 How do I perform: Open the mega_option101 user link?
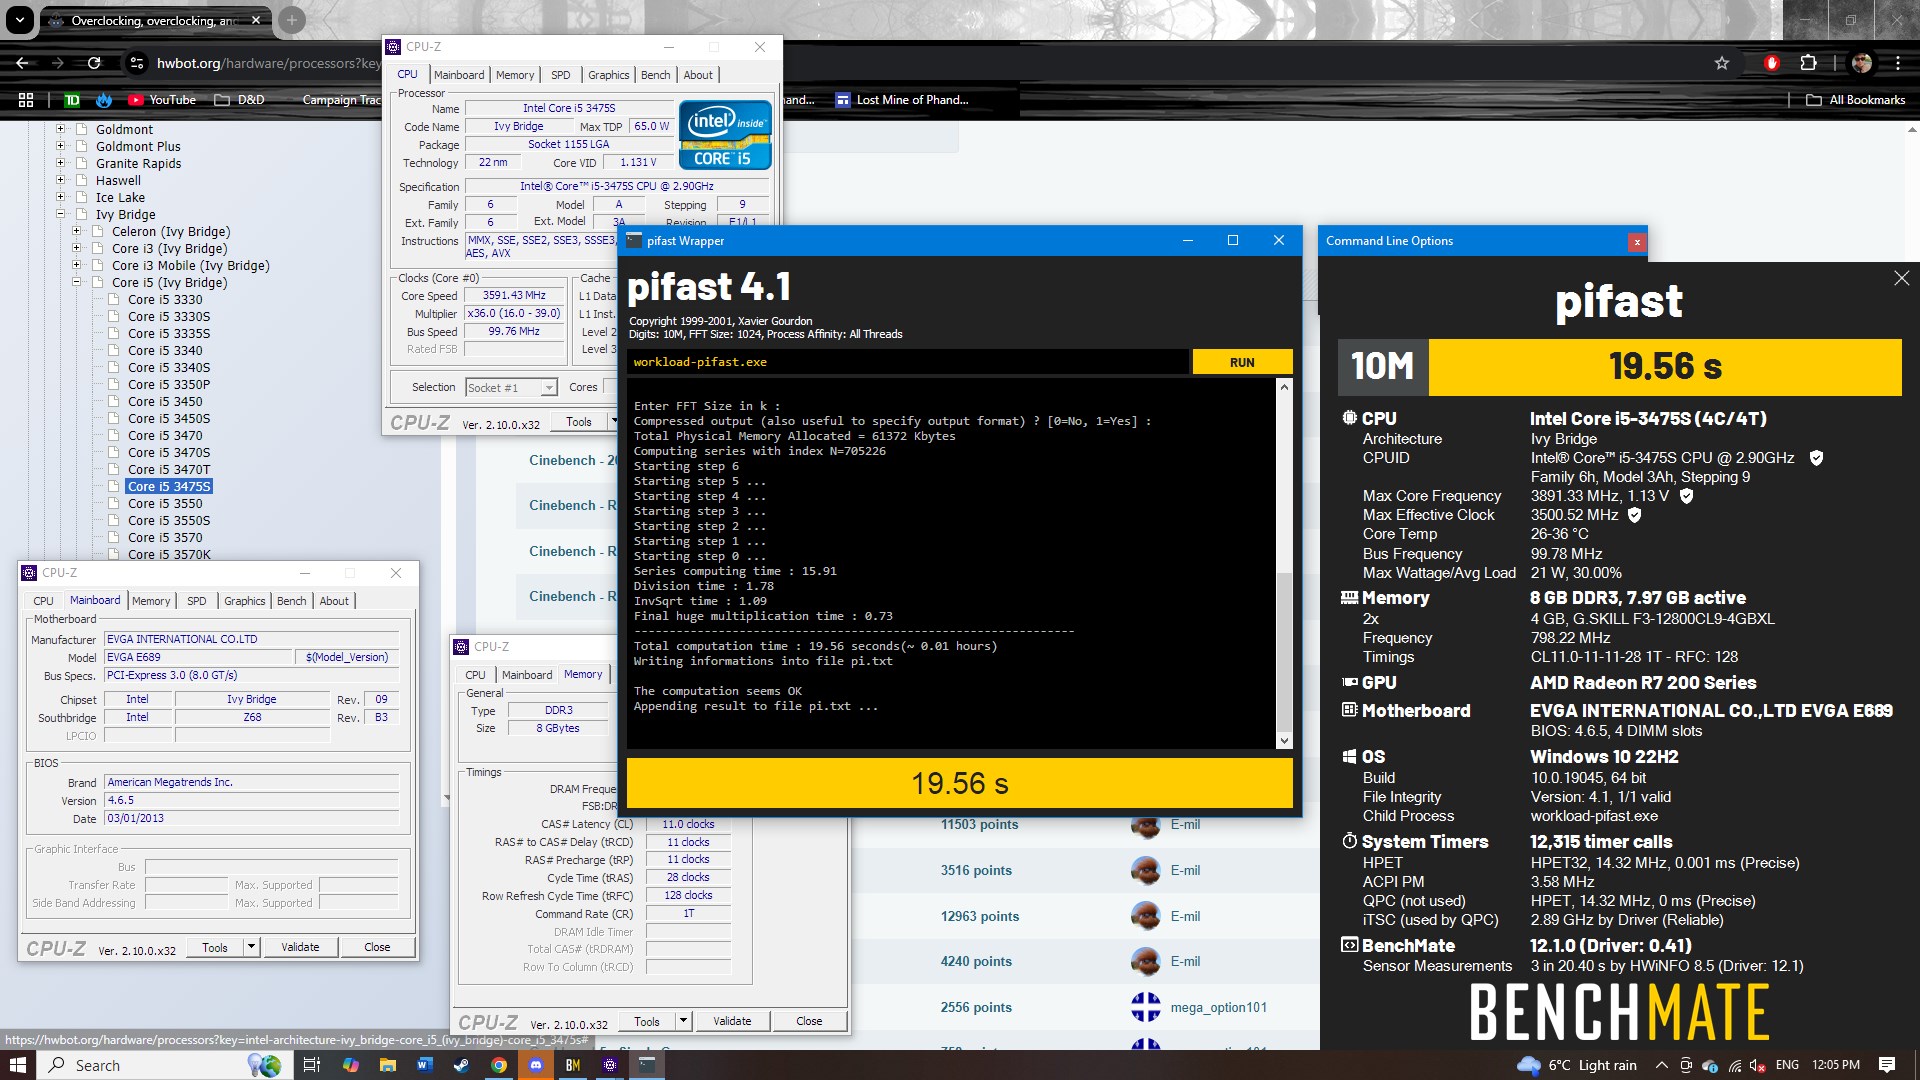pyautogui.click(x=1218, y=1007)
